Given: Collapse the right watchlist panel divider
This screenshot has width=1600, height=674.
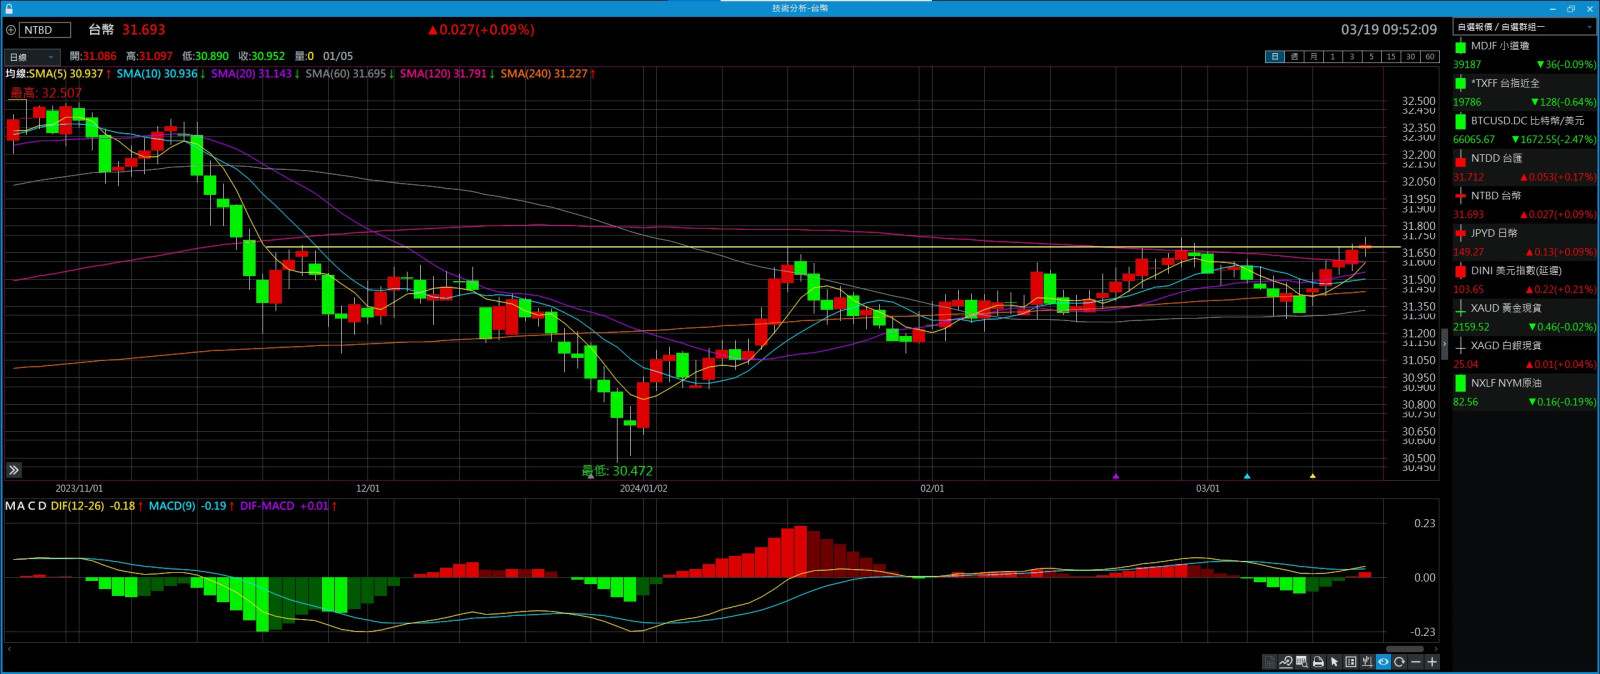Looking at the screenshot, I should pyautogui.click(x=1444, y=343).
